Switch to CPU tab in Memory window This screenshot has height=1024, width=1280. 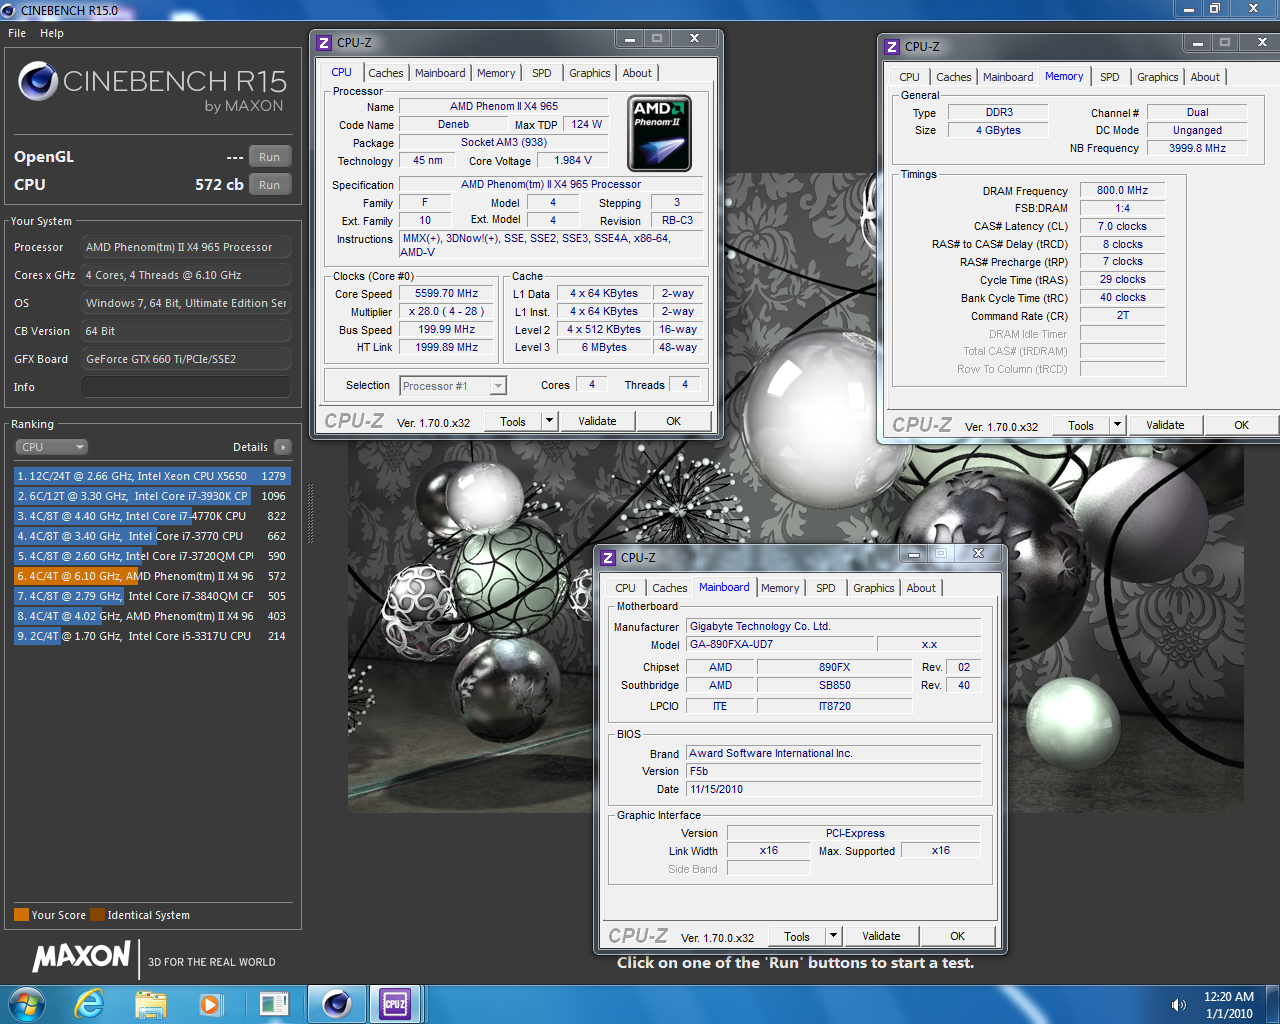909,77
